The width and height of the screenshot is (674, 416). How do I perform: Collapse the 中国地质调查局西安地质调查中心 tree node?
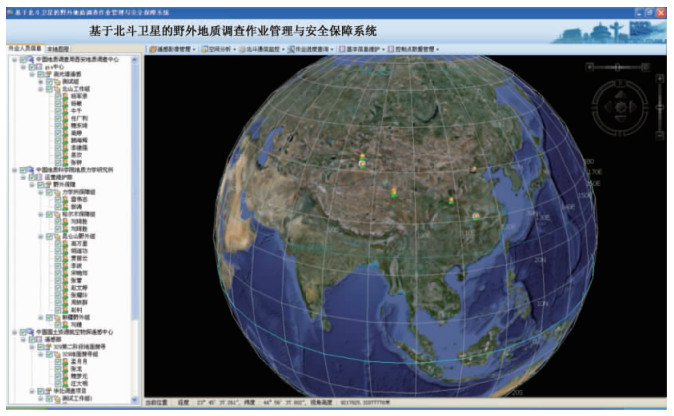click(x=15, y=60)
